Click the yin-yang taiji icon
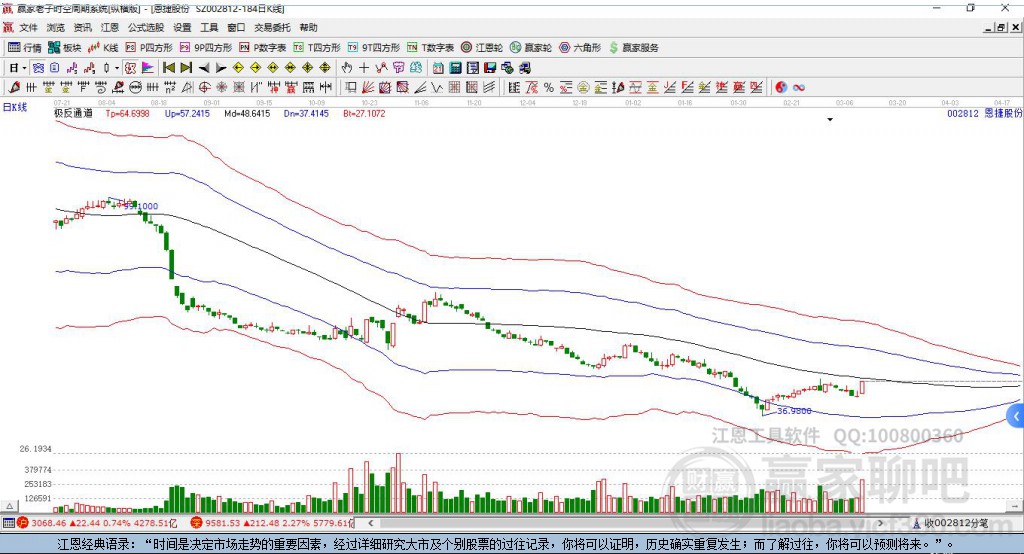This screenshot has width=1024, height=554. click(782, 87)
